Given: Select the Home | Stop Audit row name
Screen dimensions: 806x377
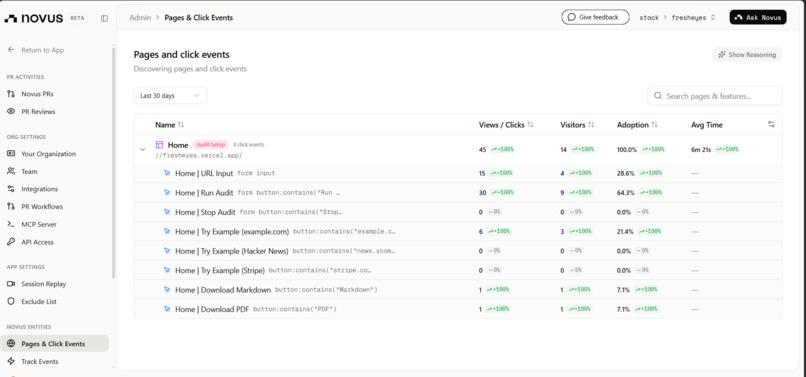Looking at the screenshot, I should pos(205,212).
